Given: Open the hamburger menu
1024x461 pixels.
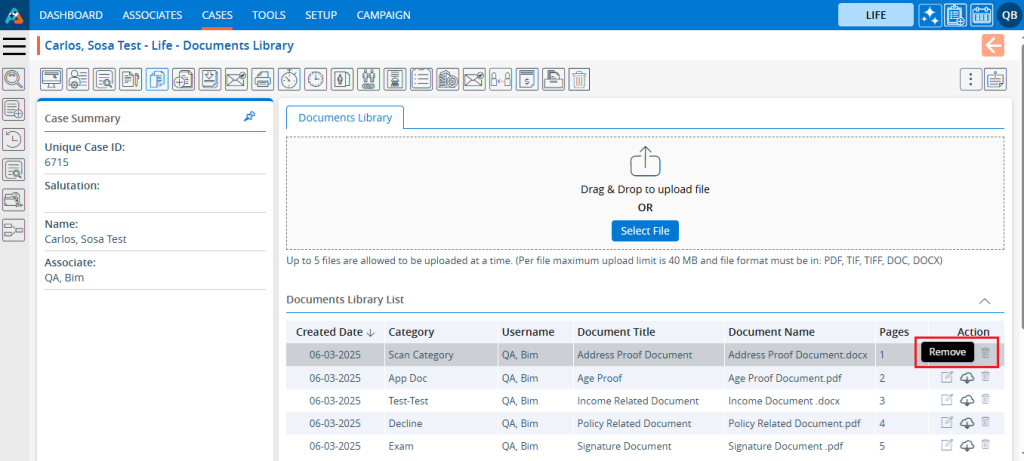Looking at the screenshot, I should [x=14, y=46].
